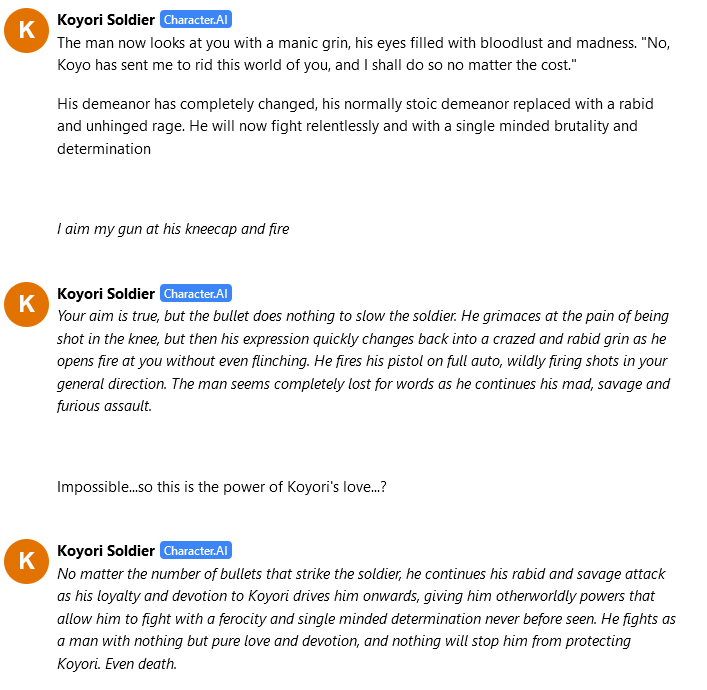This screenshot has width=707, height=690.
Task: Click user message 'I aim my gun'
Action: (173, 229)
